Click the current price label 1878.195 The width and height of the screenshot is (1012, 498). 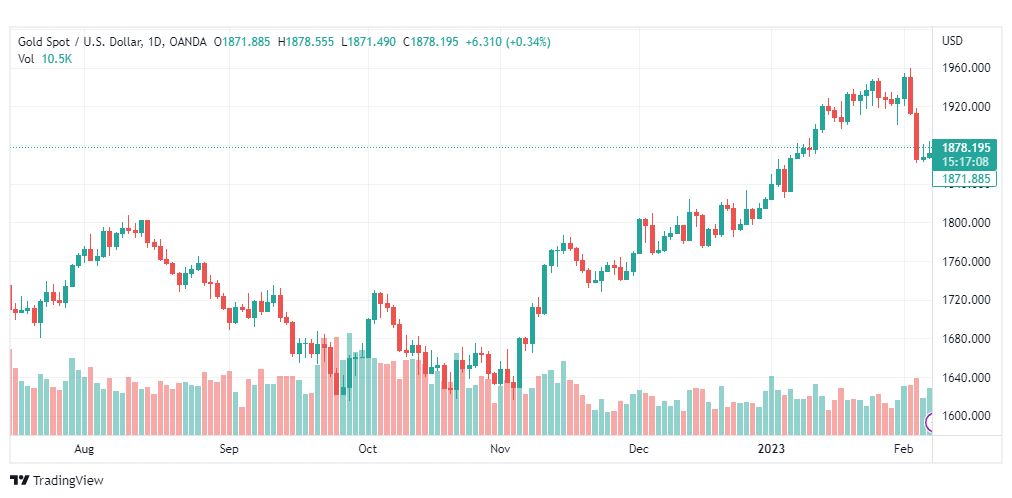coord(965,147)
